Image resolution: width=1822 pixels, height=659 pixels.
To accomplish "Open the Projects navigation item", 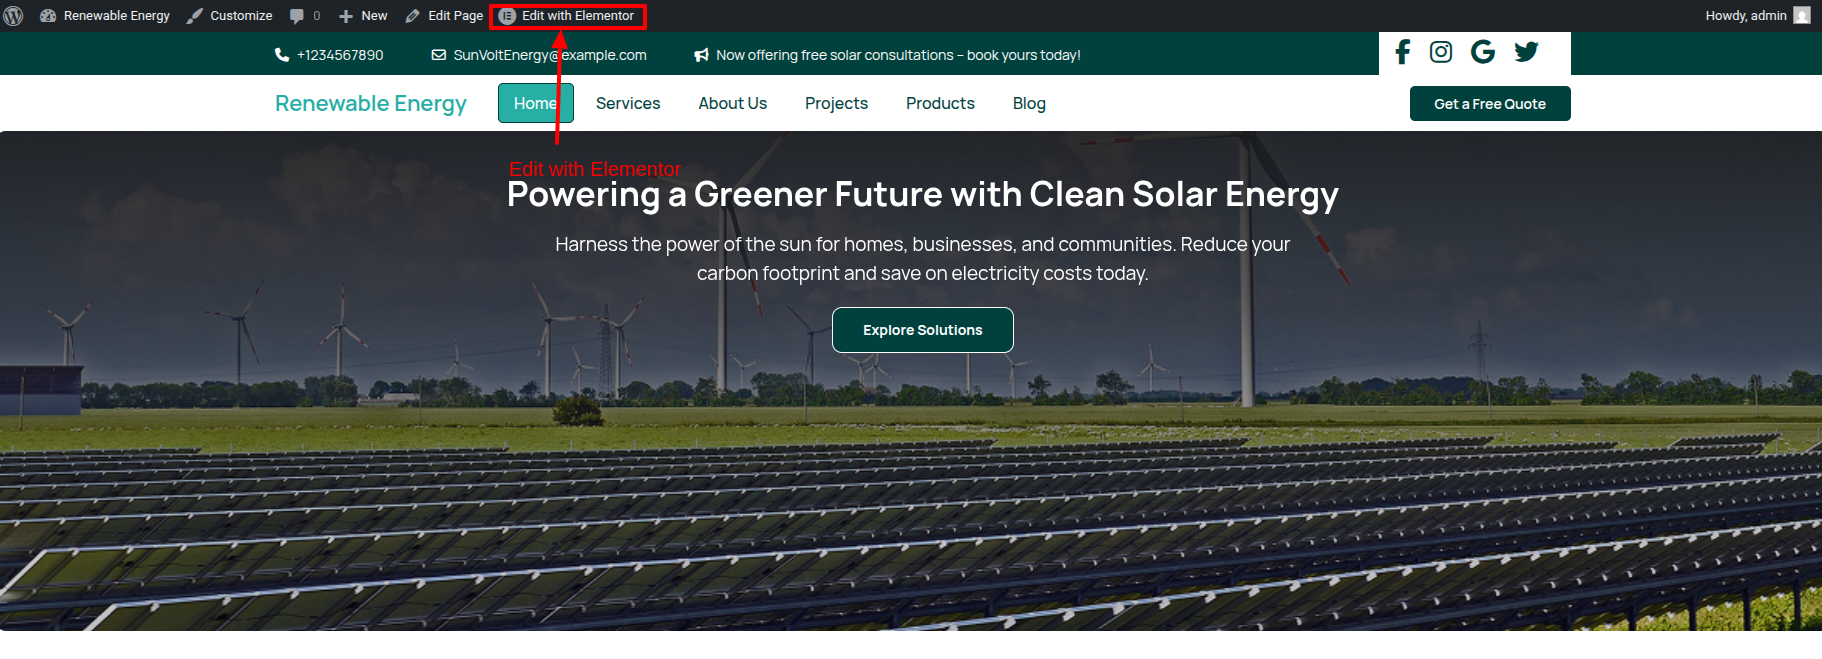I will click(x=836, y=104).
